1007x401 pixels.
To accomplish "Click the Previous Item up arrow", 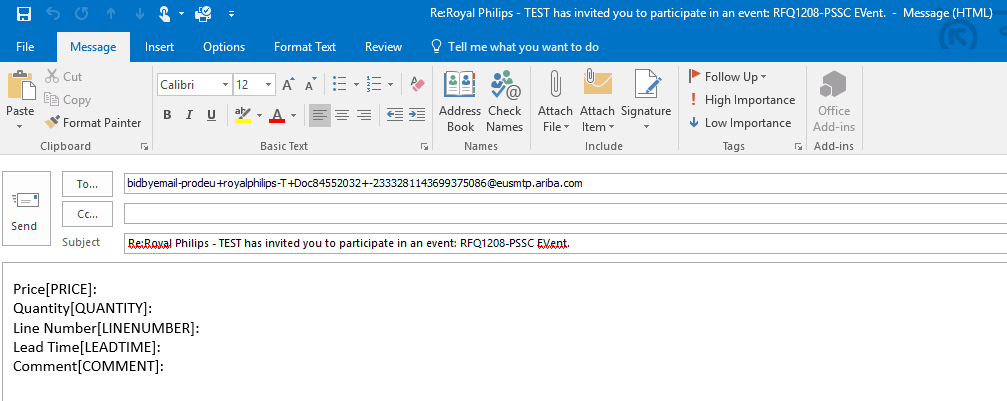I will pyautogui.click(x=112, y=13).
